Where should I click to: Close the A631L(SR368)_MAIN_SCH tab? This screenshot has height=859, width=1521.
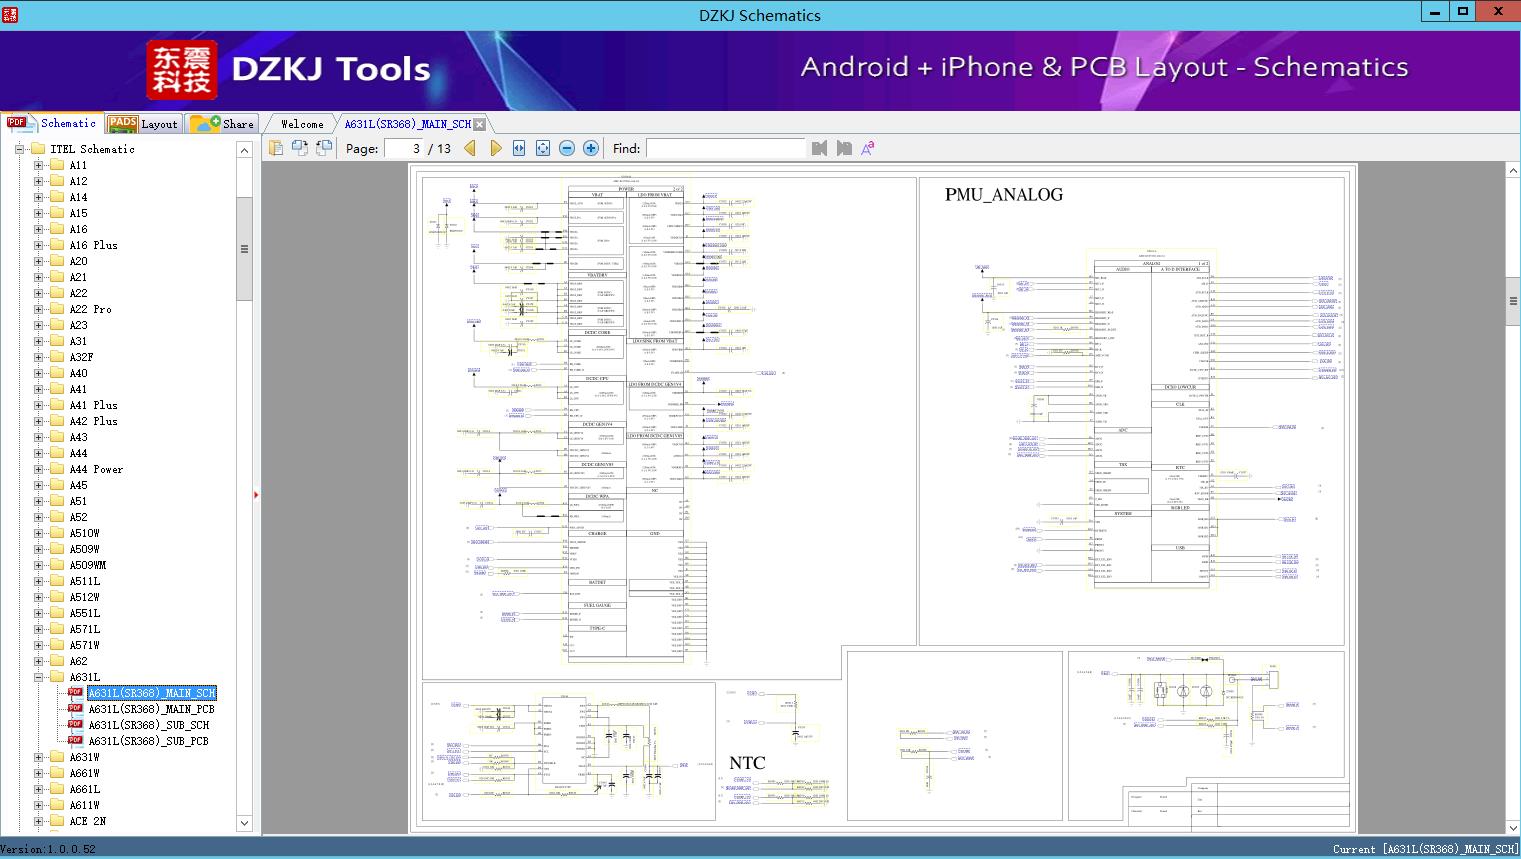pos(479,124)
